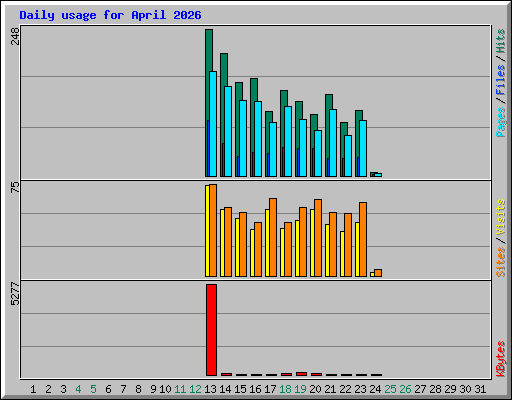Click the small red KBytes bar for day 19

pyautogui.click(x=301, y=374)
